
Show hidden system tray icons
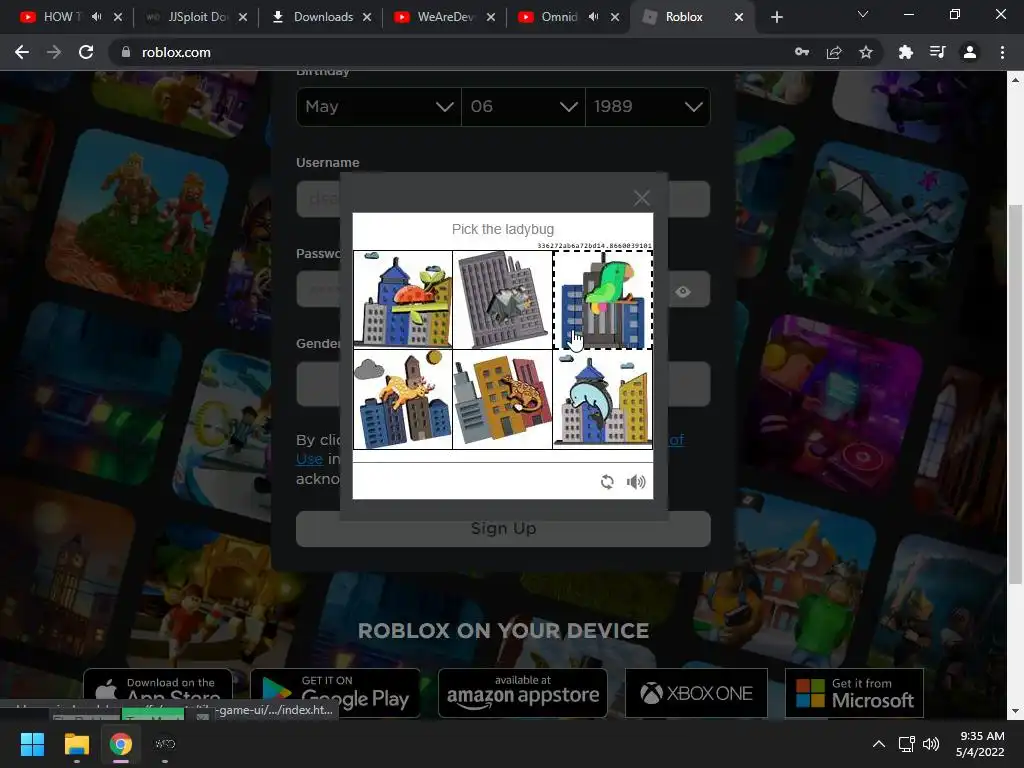(879, 744)
